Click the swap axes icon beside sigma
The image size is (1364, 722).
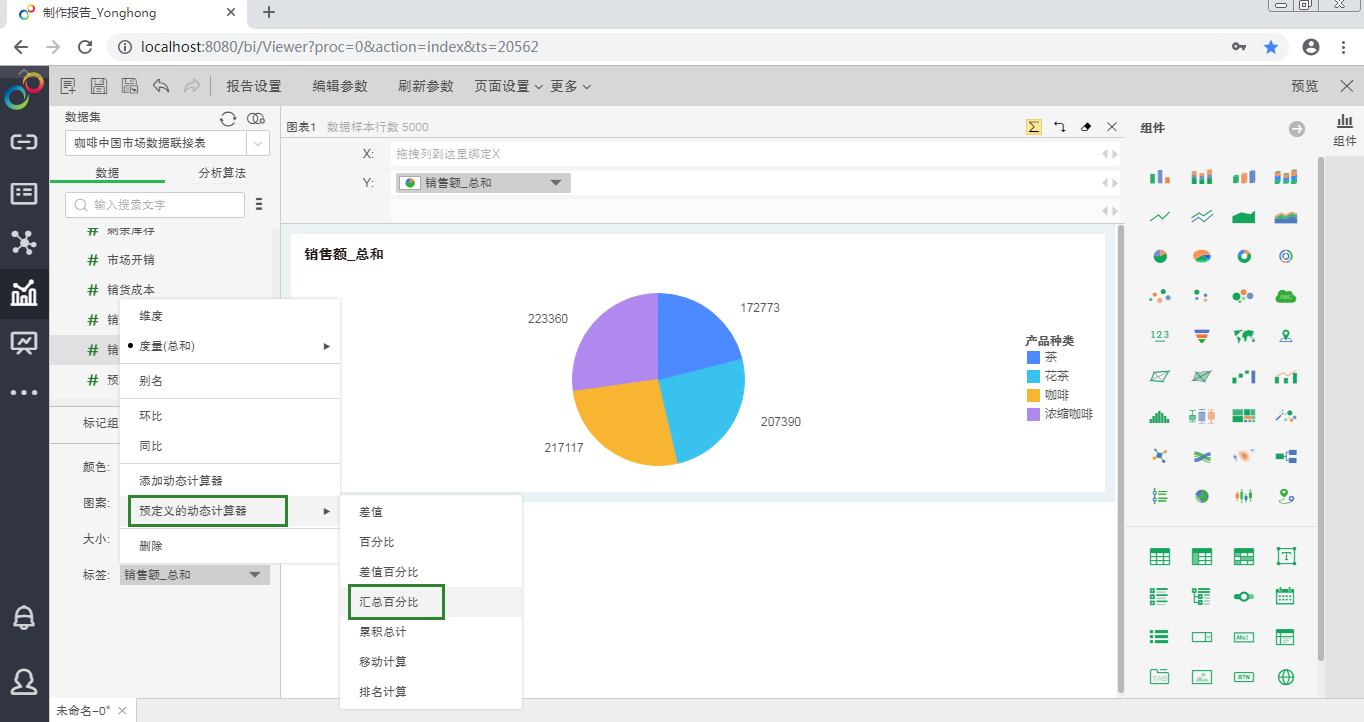(x=1060, y=127)
